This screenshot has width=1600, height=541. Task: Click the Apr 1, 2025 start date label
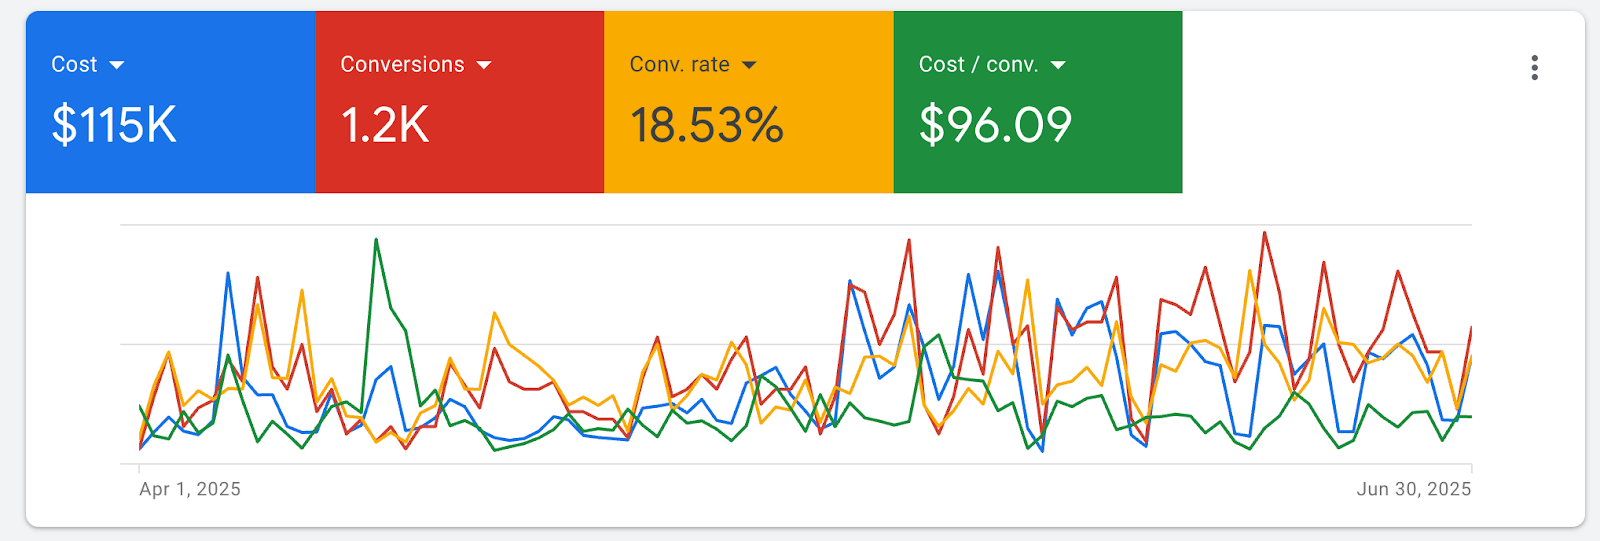[x=190, y=489]
